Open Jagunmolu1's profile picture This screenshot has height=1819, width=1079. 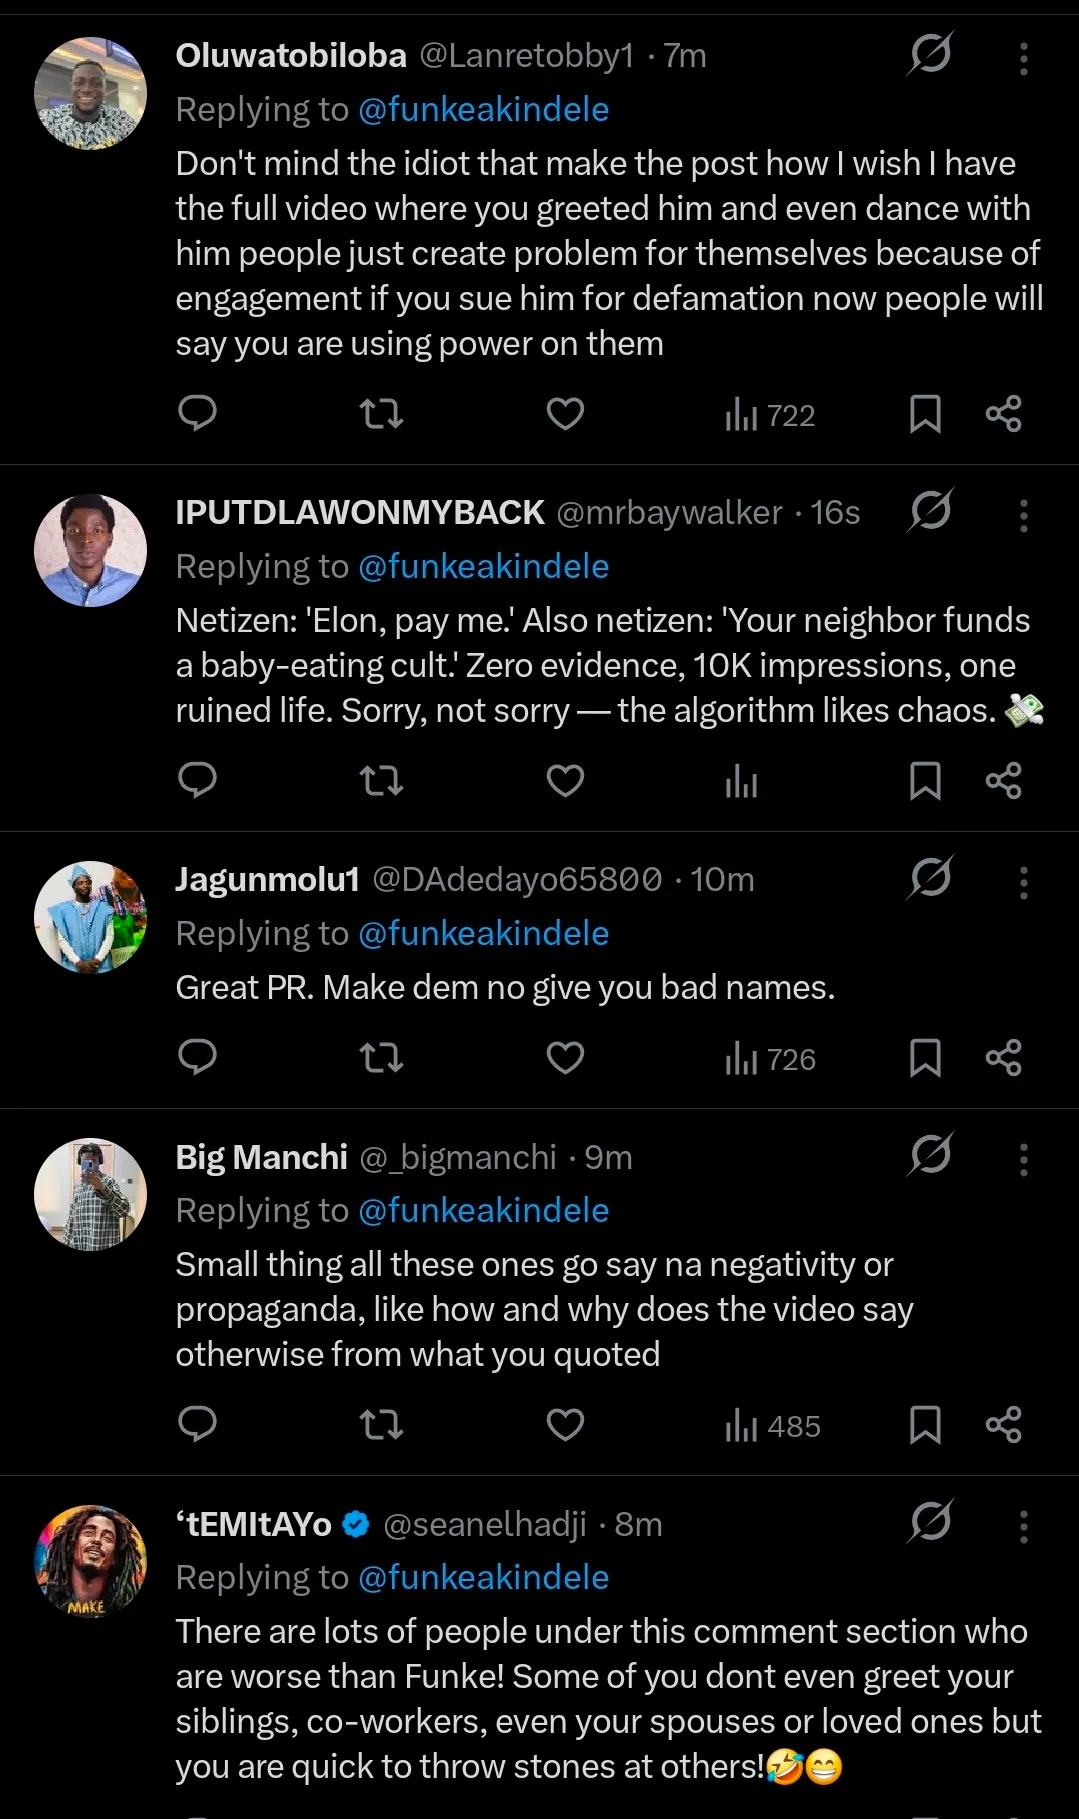point(90,917)
